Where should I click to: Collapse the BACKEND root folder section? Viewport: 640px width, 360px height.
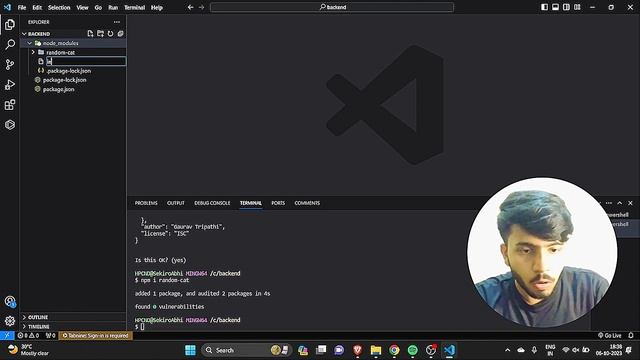click(x=24, y=33)
